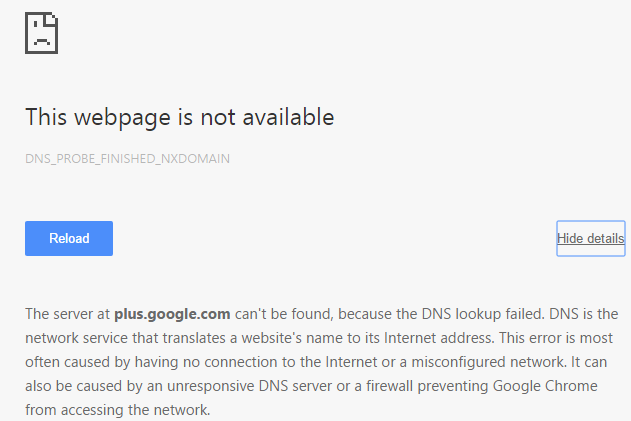Click the word 'firewall' in the paragraph

(x=389, y=386)
